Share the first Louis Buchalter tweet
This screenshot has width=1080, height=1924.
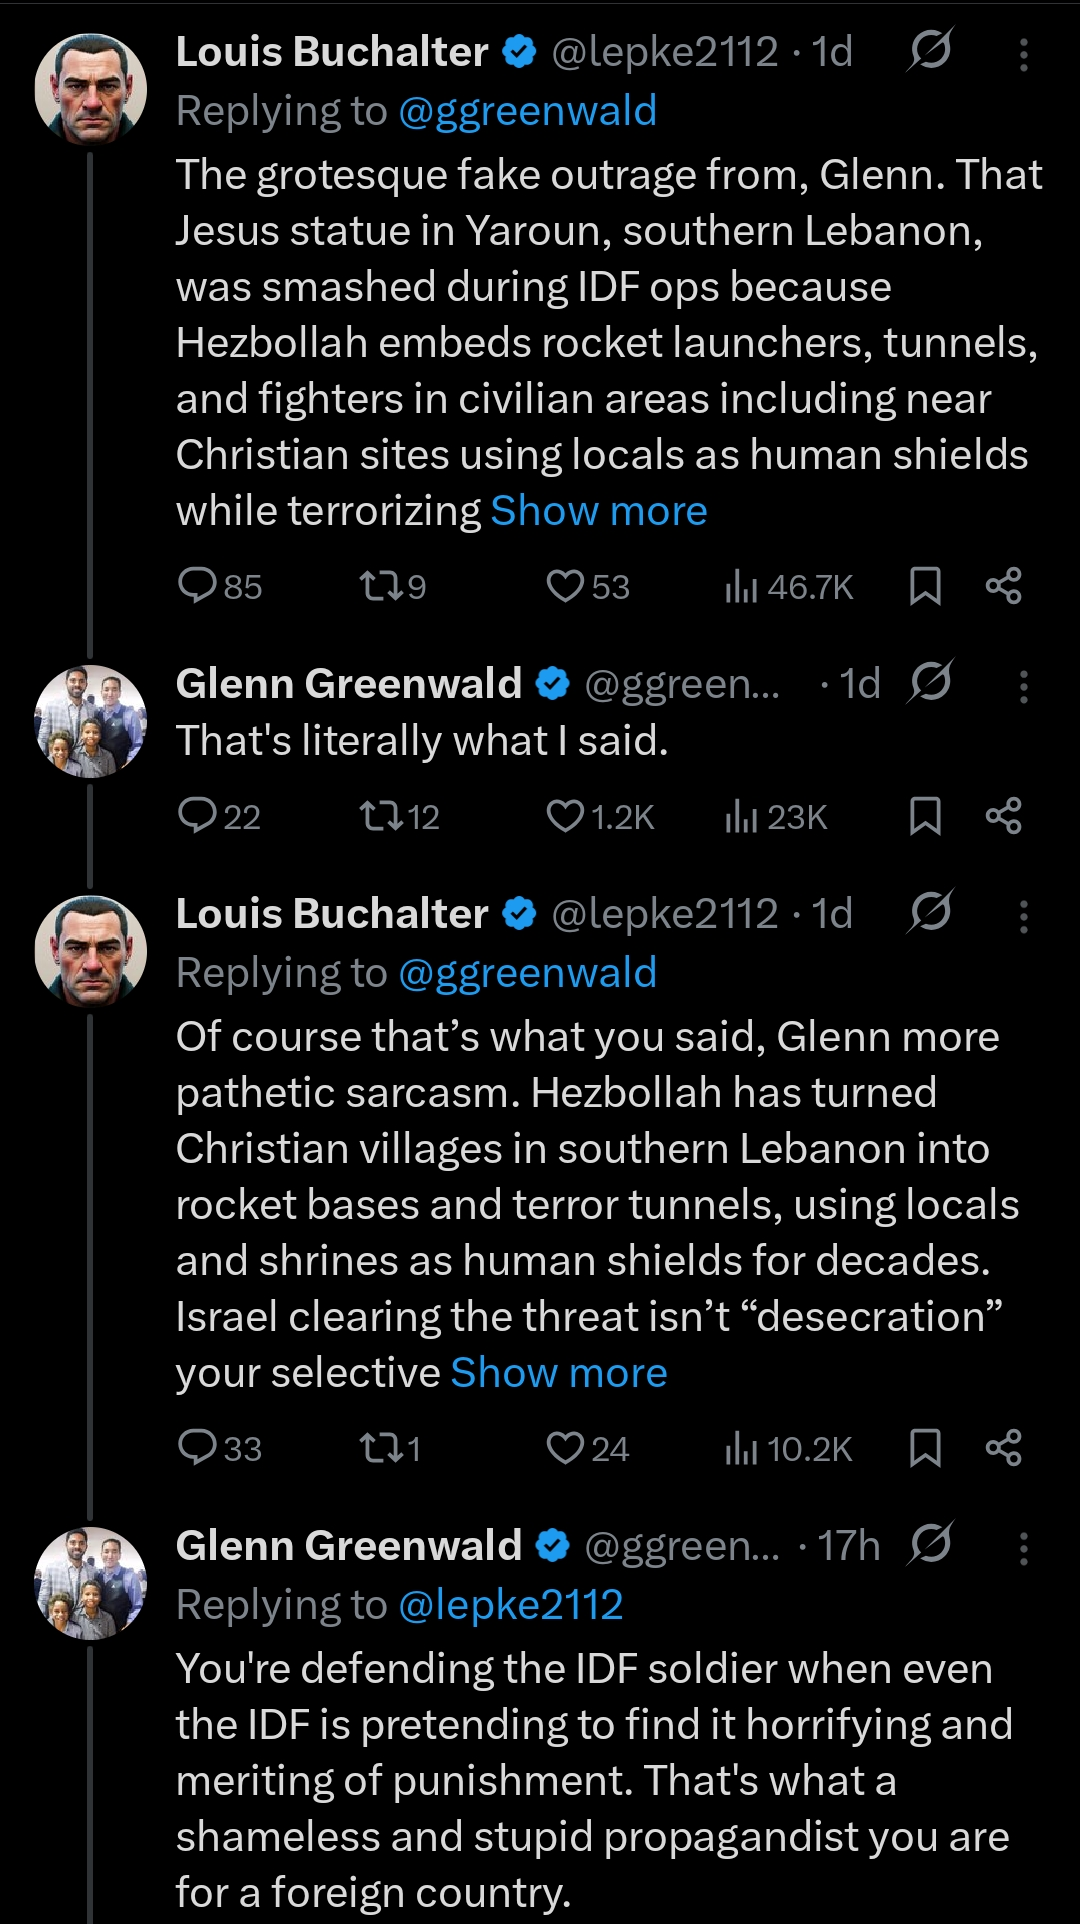1003,586
